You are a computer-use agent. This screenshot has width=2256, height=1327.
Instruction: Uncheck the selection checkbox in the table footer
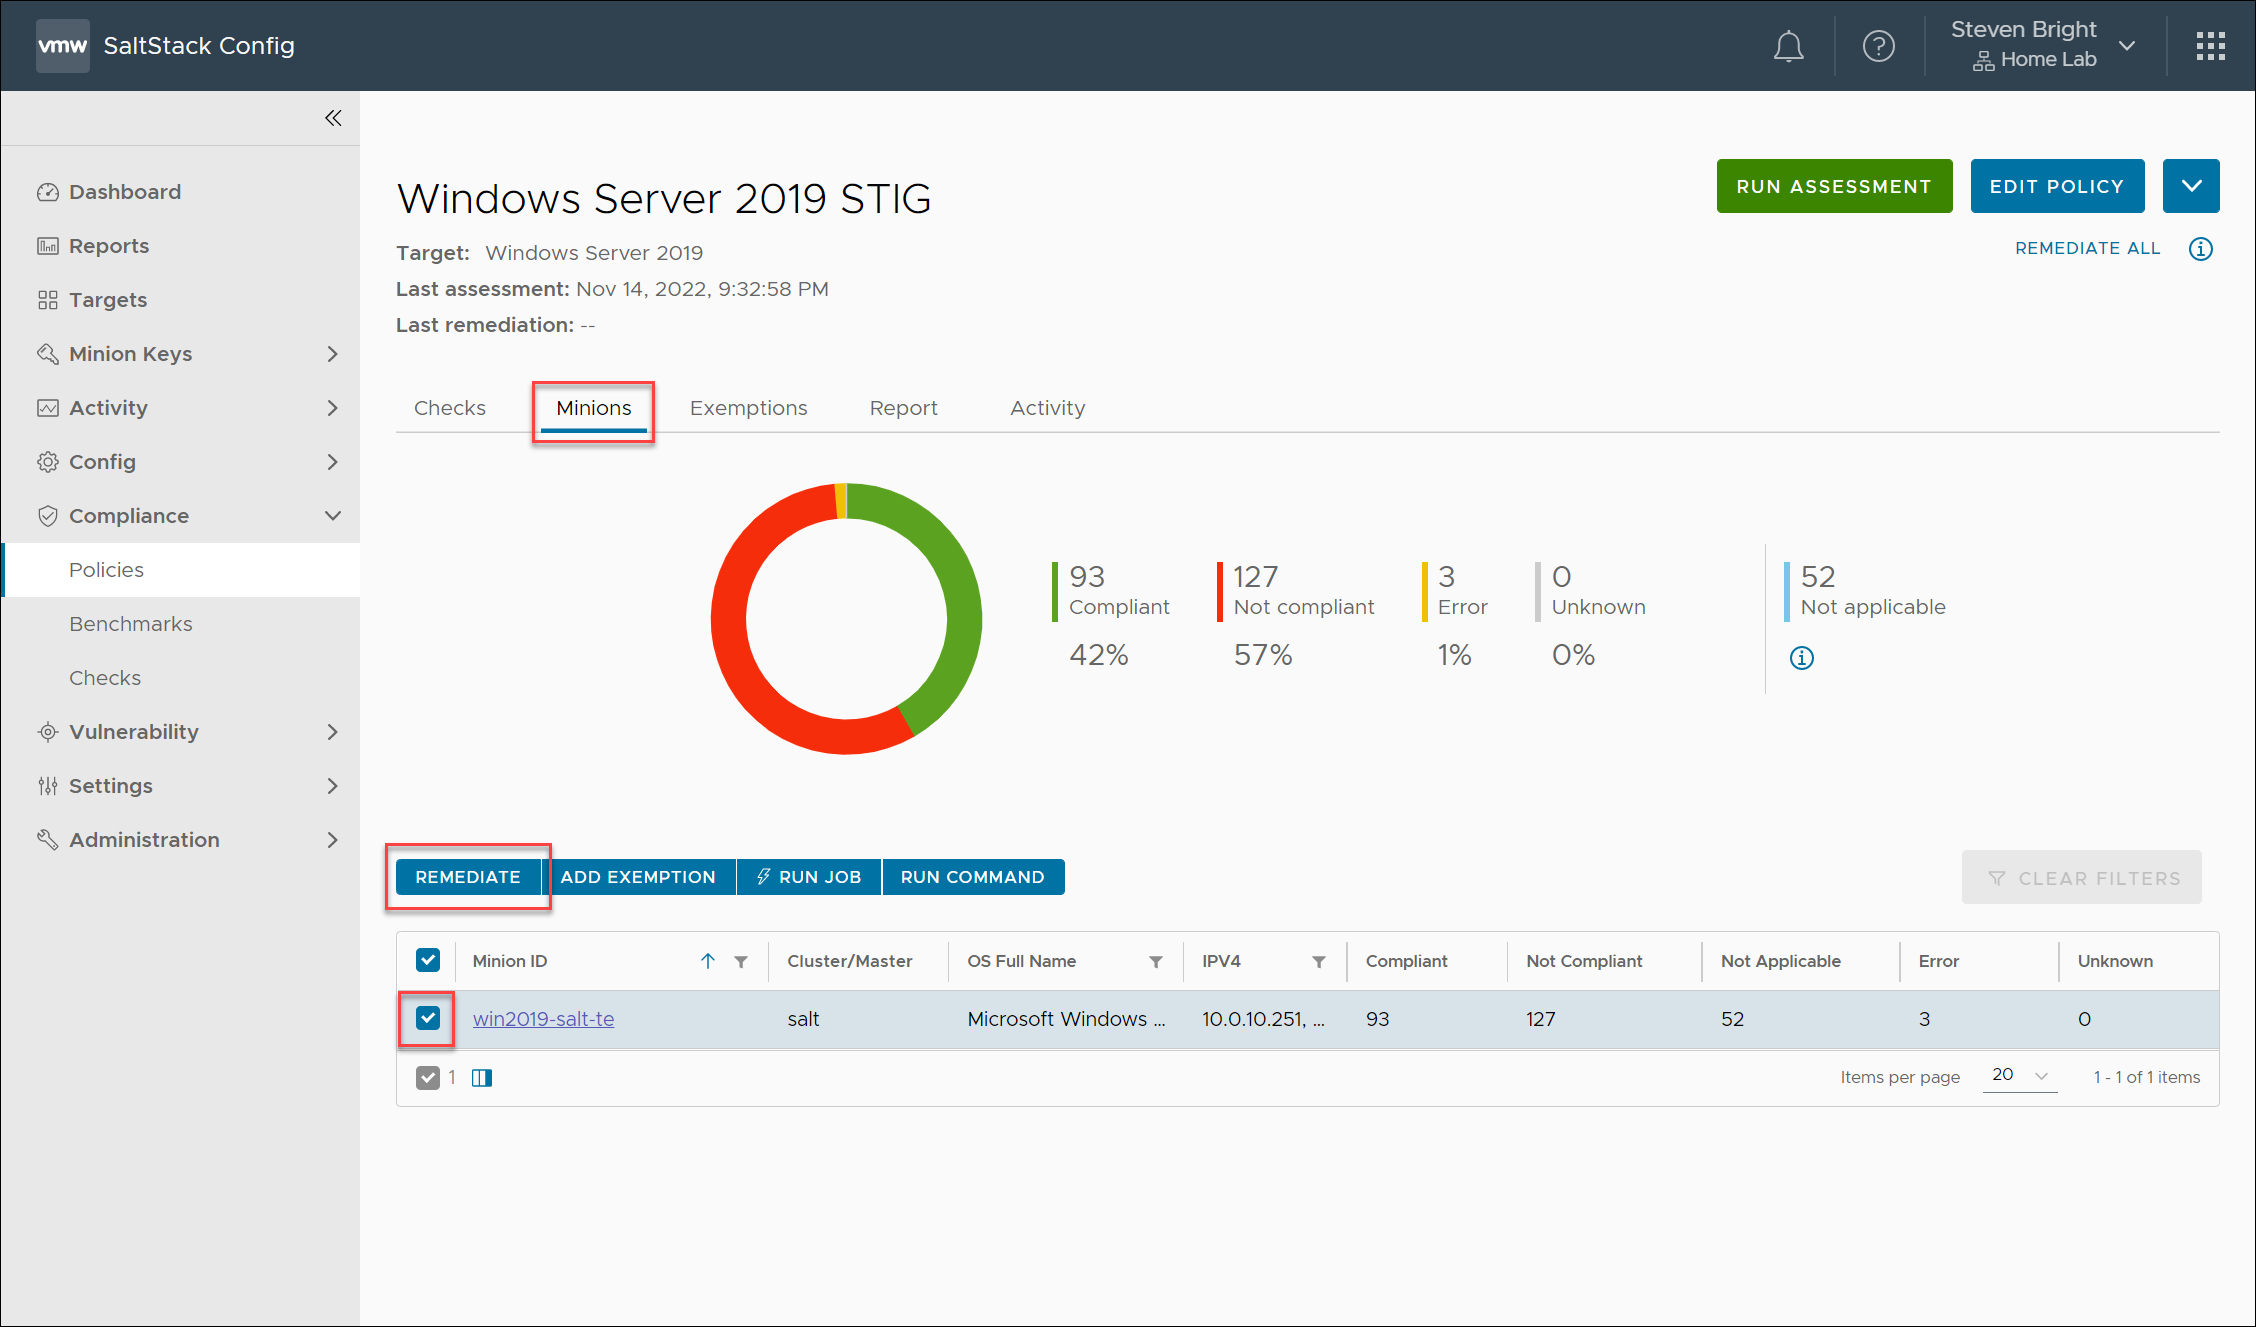pyautogui.click(x=428, y=1077)
